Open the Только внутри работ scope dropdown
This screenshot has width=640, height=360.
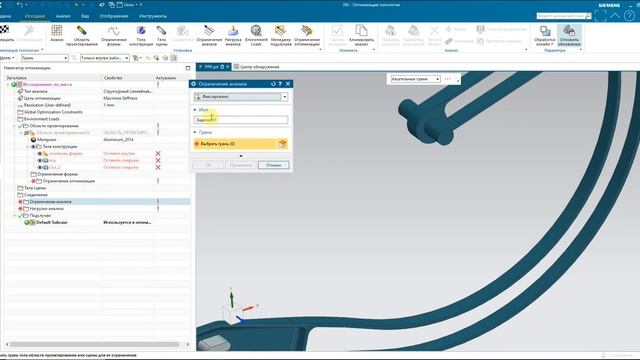pyautogui.click(x=104, y=58)
